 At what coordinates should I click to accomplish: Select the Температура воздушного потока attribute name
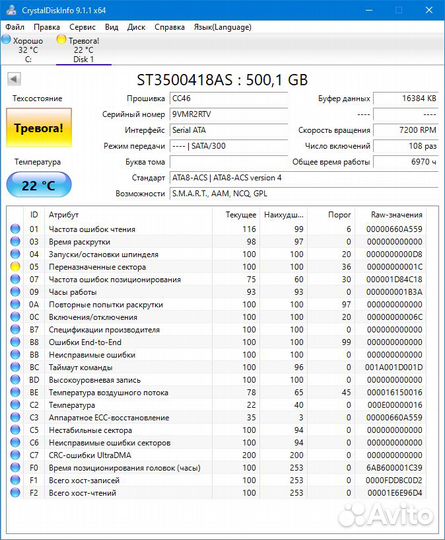(x=108, y=393)
